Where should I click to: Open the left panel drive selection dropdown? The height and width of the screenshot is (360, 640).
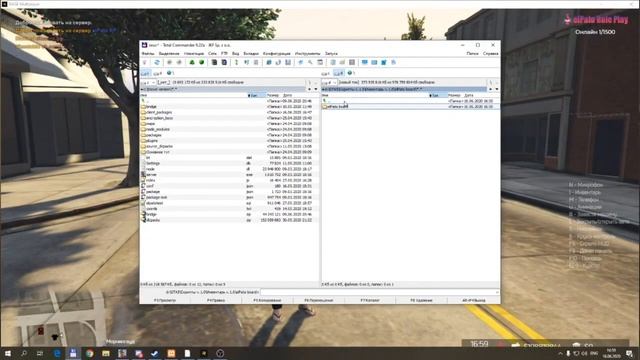[x=148, y=82]
